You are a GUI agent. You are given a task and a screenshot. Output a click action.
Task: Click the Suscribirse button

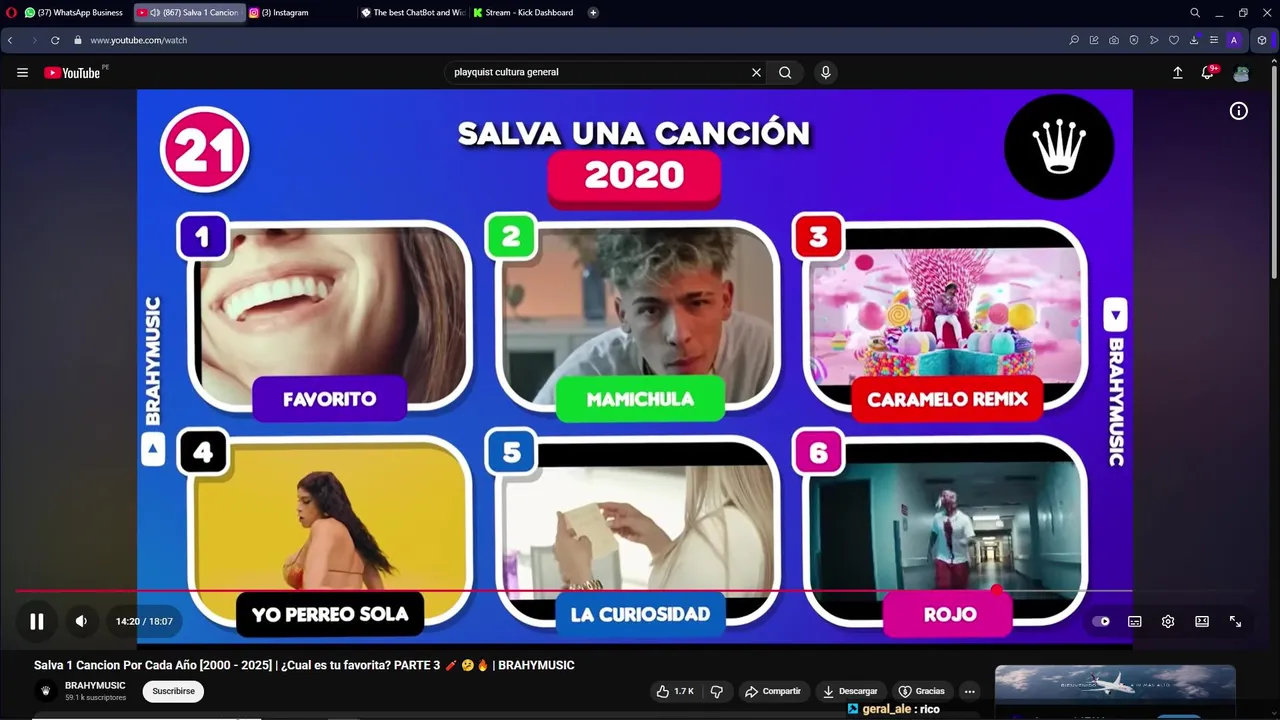pos(173,691)
